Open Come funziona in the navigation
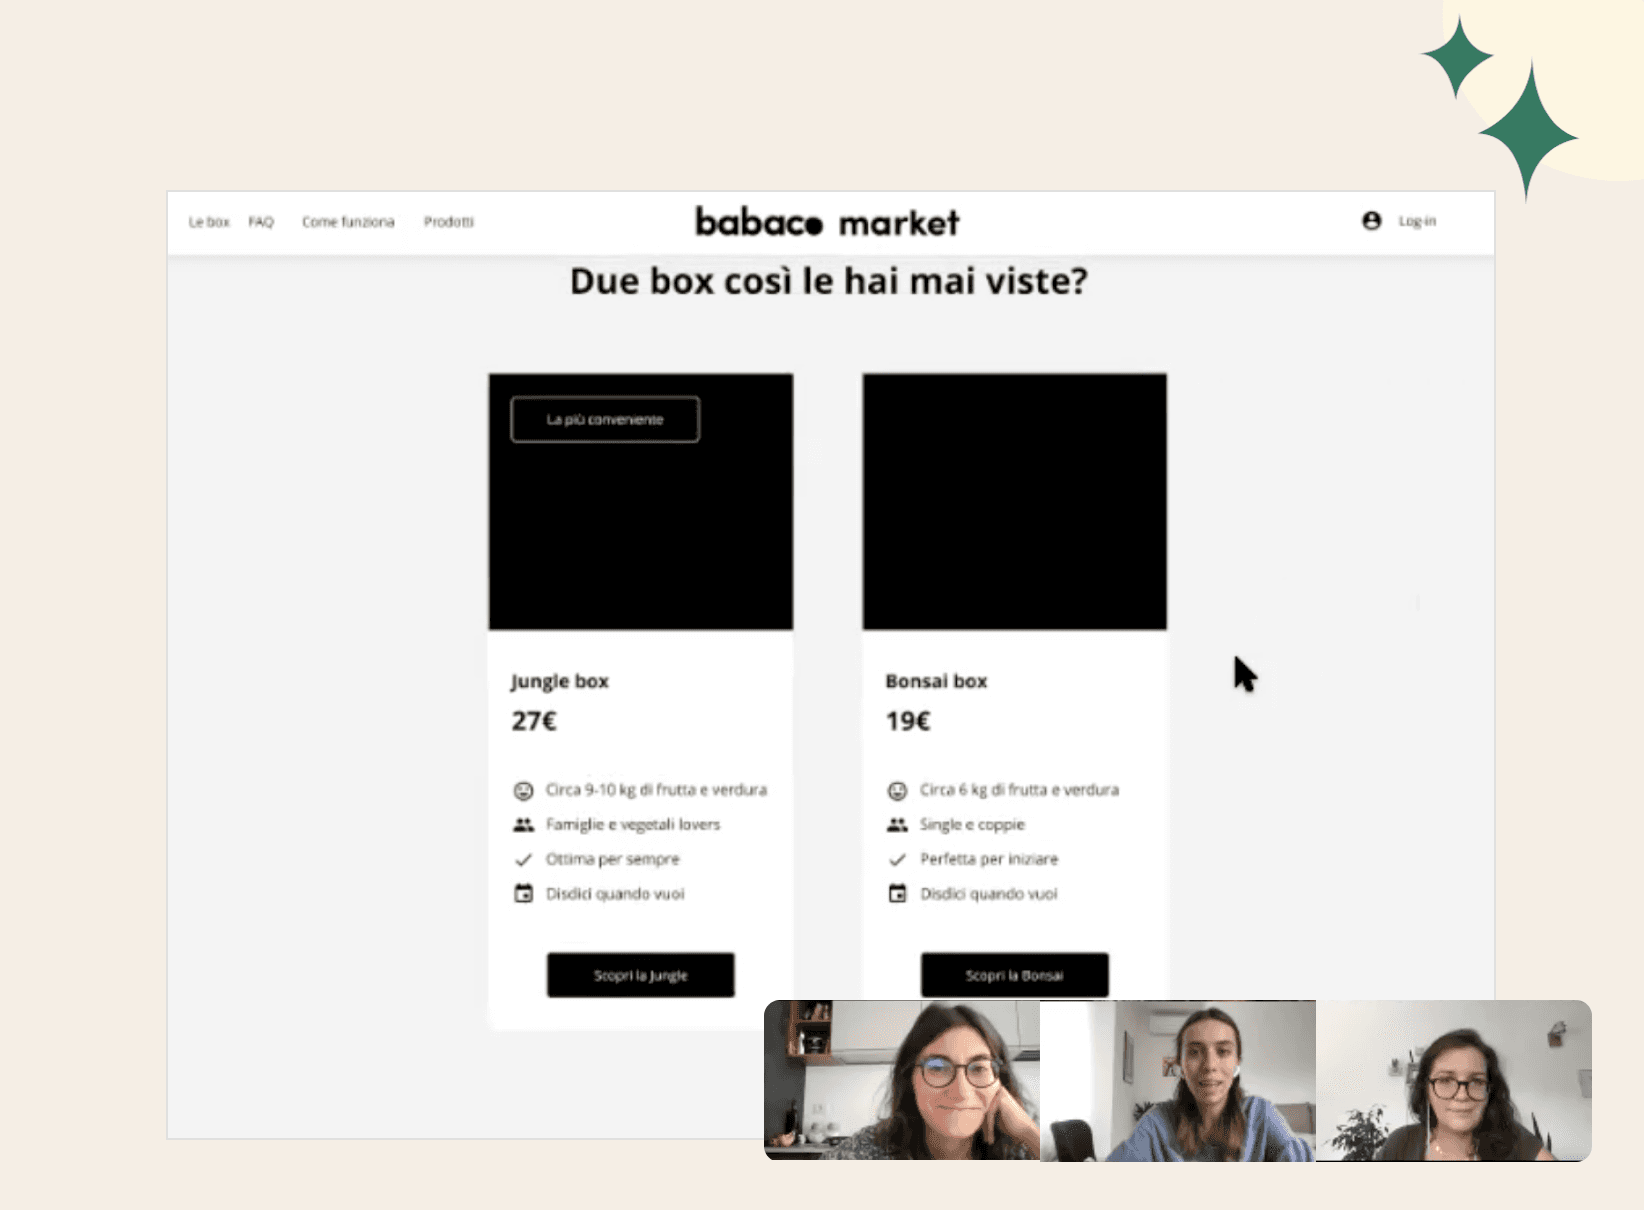 tap(348, 222)
